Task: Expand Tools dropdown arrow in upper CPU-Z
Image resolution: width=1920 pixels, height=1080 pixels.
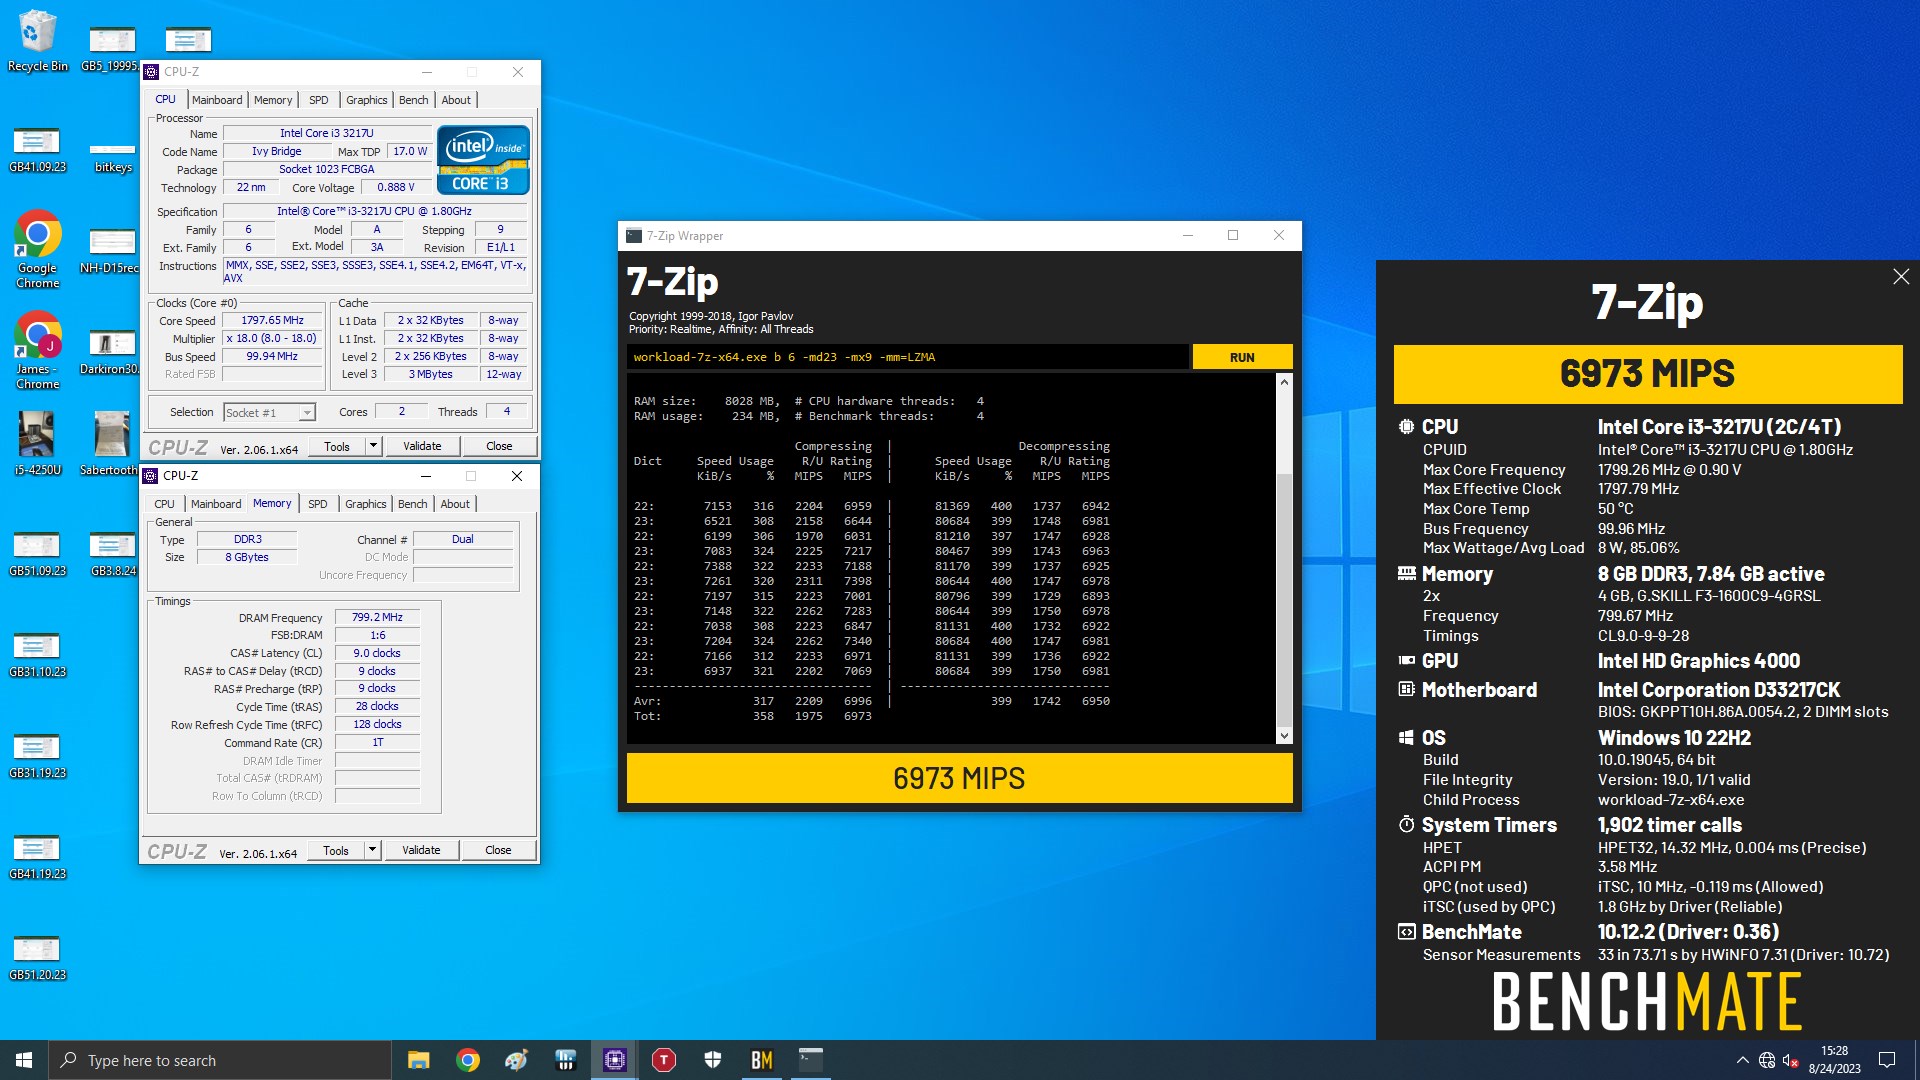Action: pyautogui.click(x=373, y=446)
